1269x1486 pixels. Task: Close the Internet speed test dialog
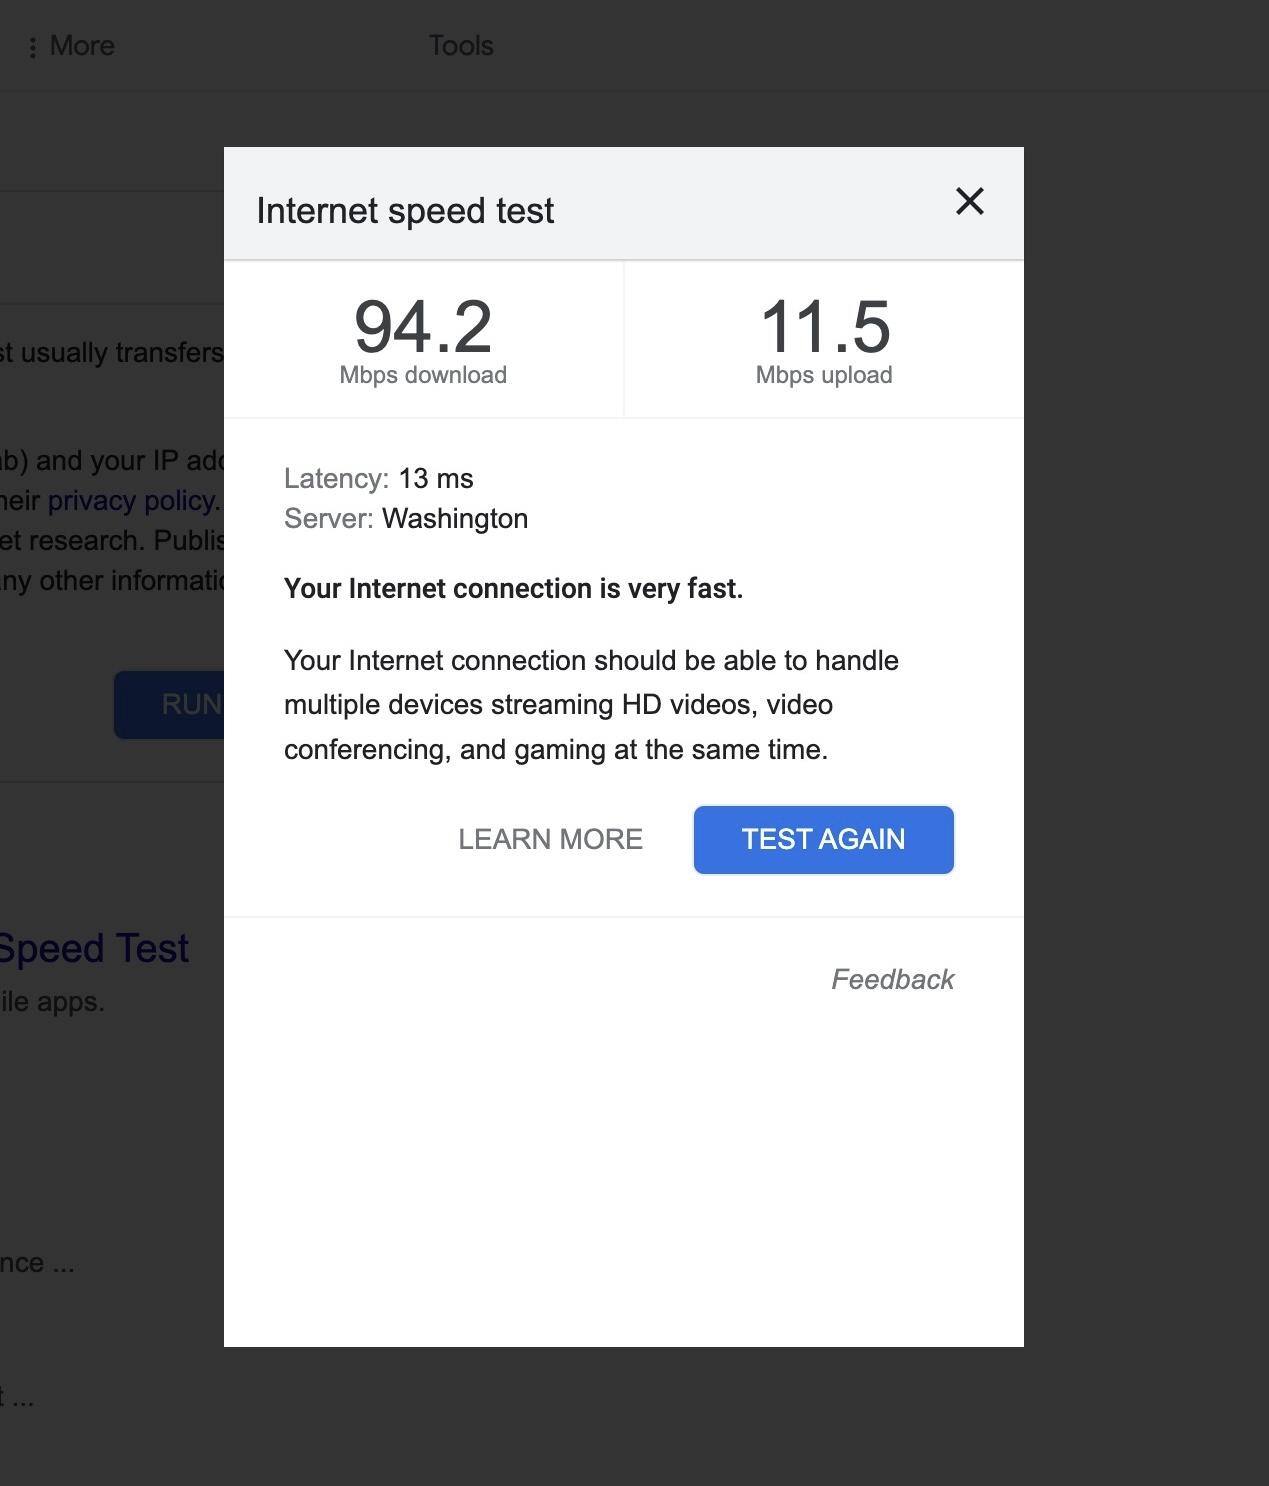coord(969,202)
